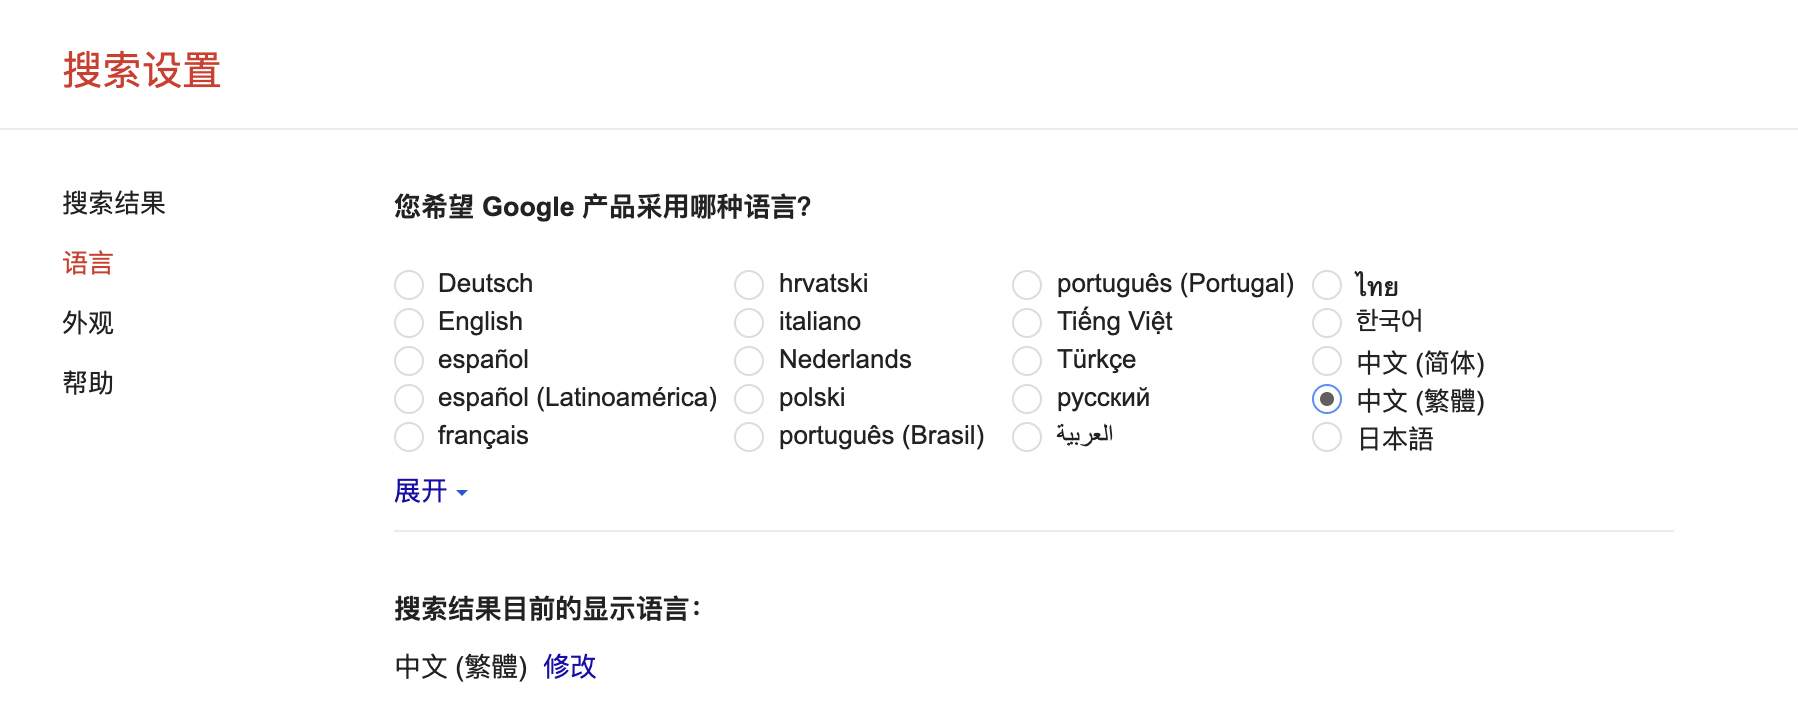Choose 한국어 as the language

1327,323
